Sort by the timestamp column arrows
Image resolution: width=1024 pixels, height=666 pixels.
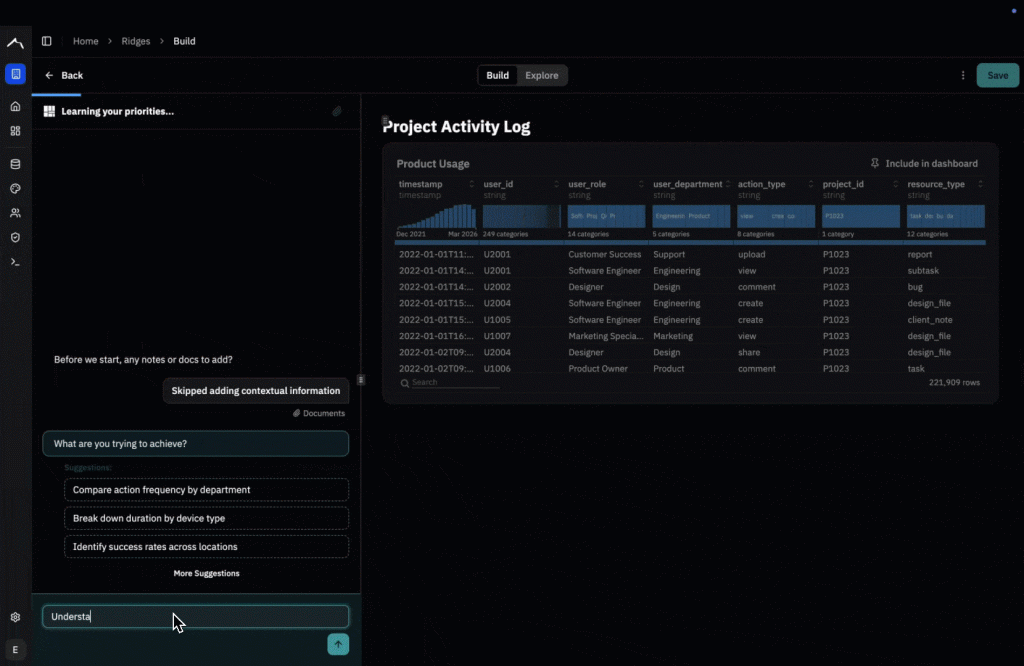[x=472, y=184]
